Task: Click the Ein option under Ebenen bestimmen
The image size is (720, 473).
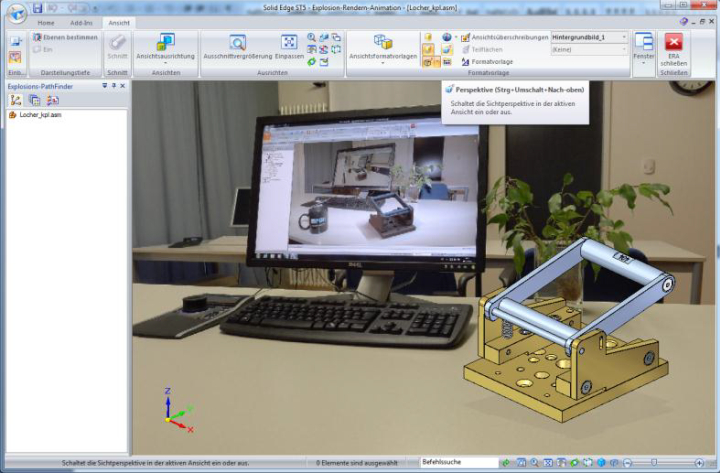Action: point(43,49)
